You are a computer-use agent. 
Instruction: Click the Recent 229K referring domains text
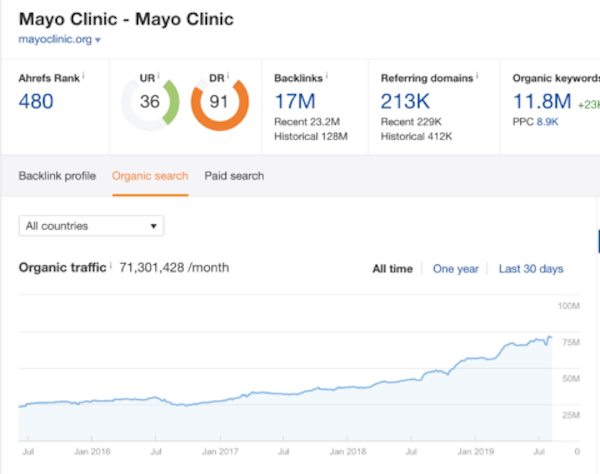[411, 122]
